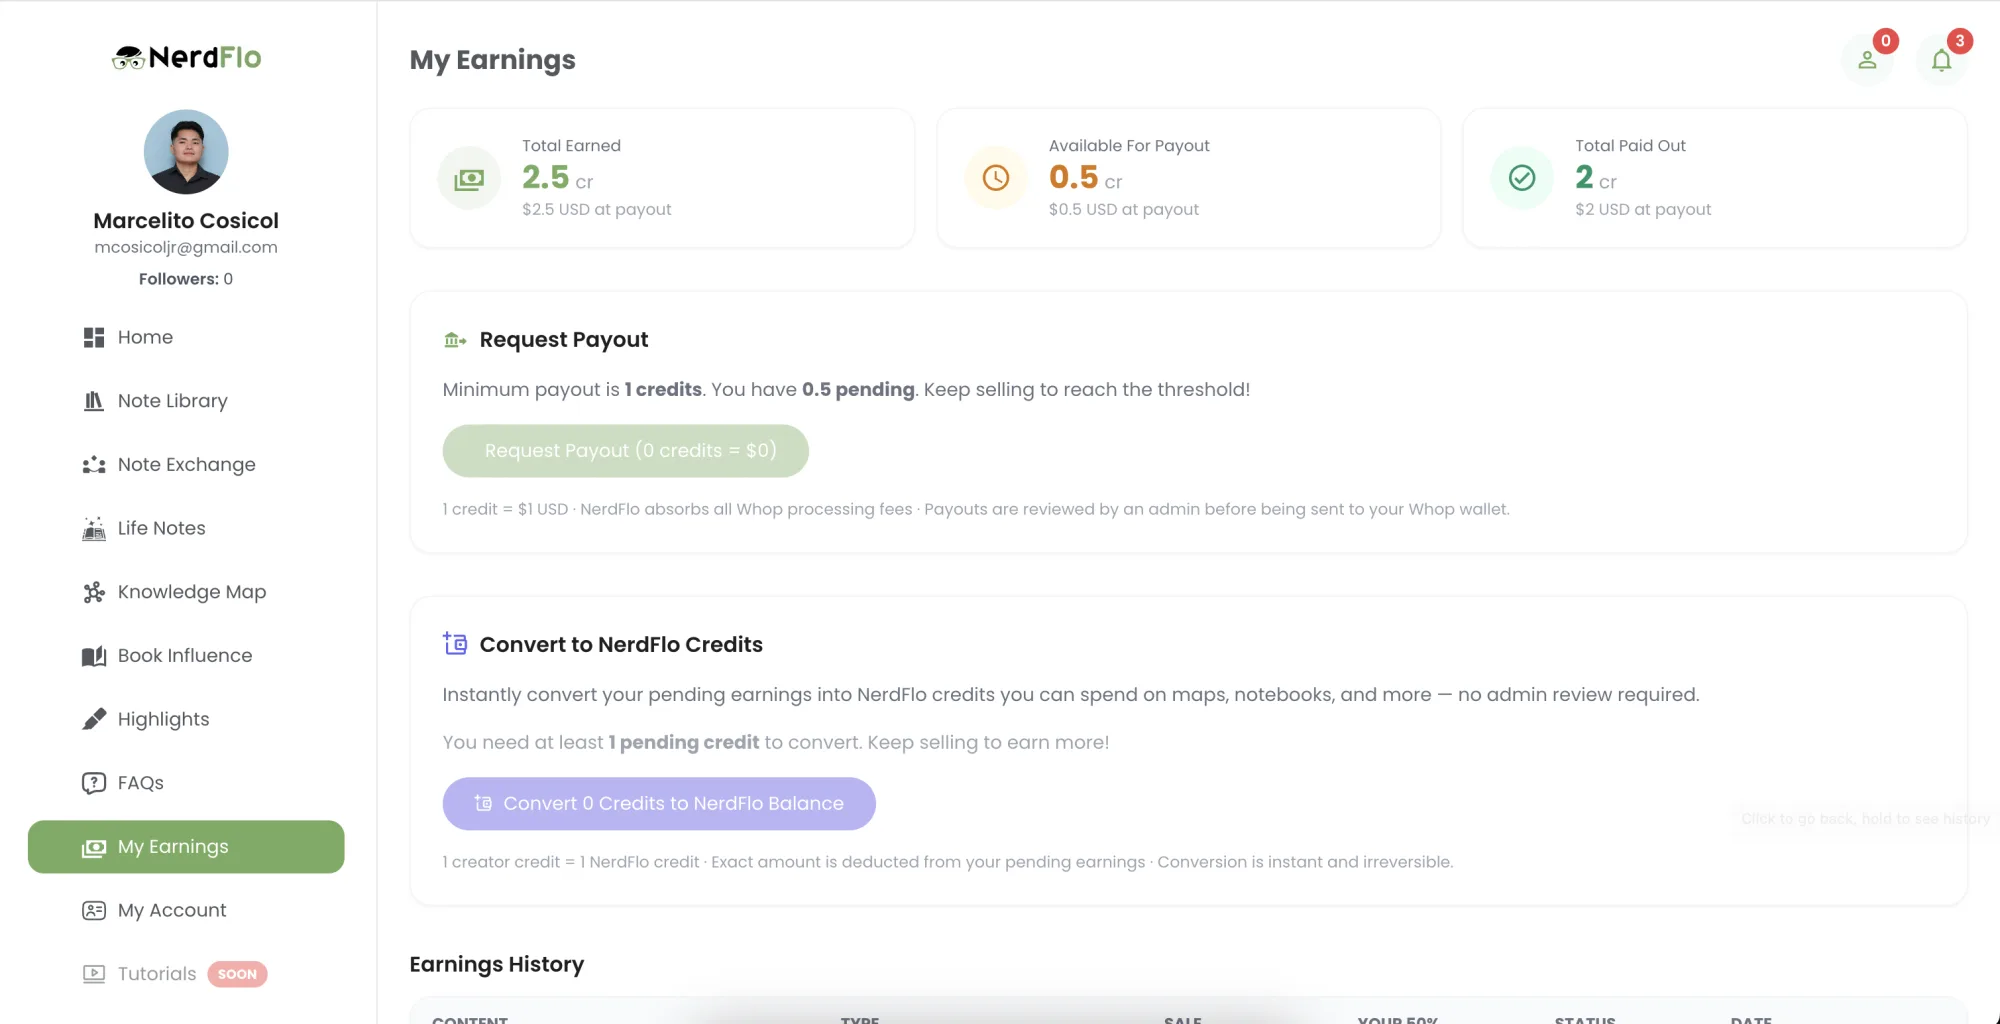The image size is (2000, 1024).
Task: Click the mcosicoljr@gmail.com email text
Action: (x=186, y=247)
